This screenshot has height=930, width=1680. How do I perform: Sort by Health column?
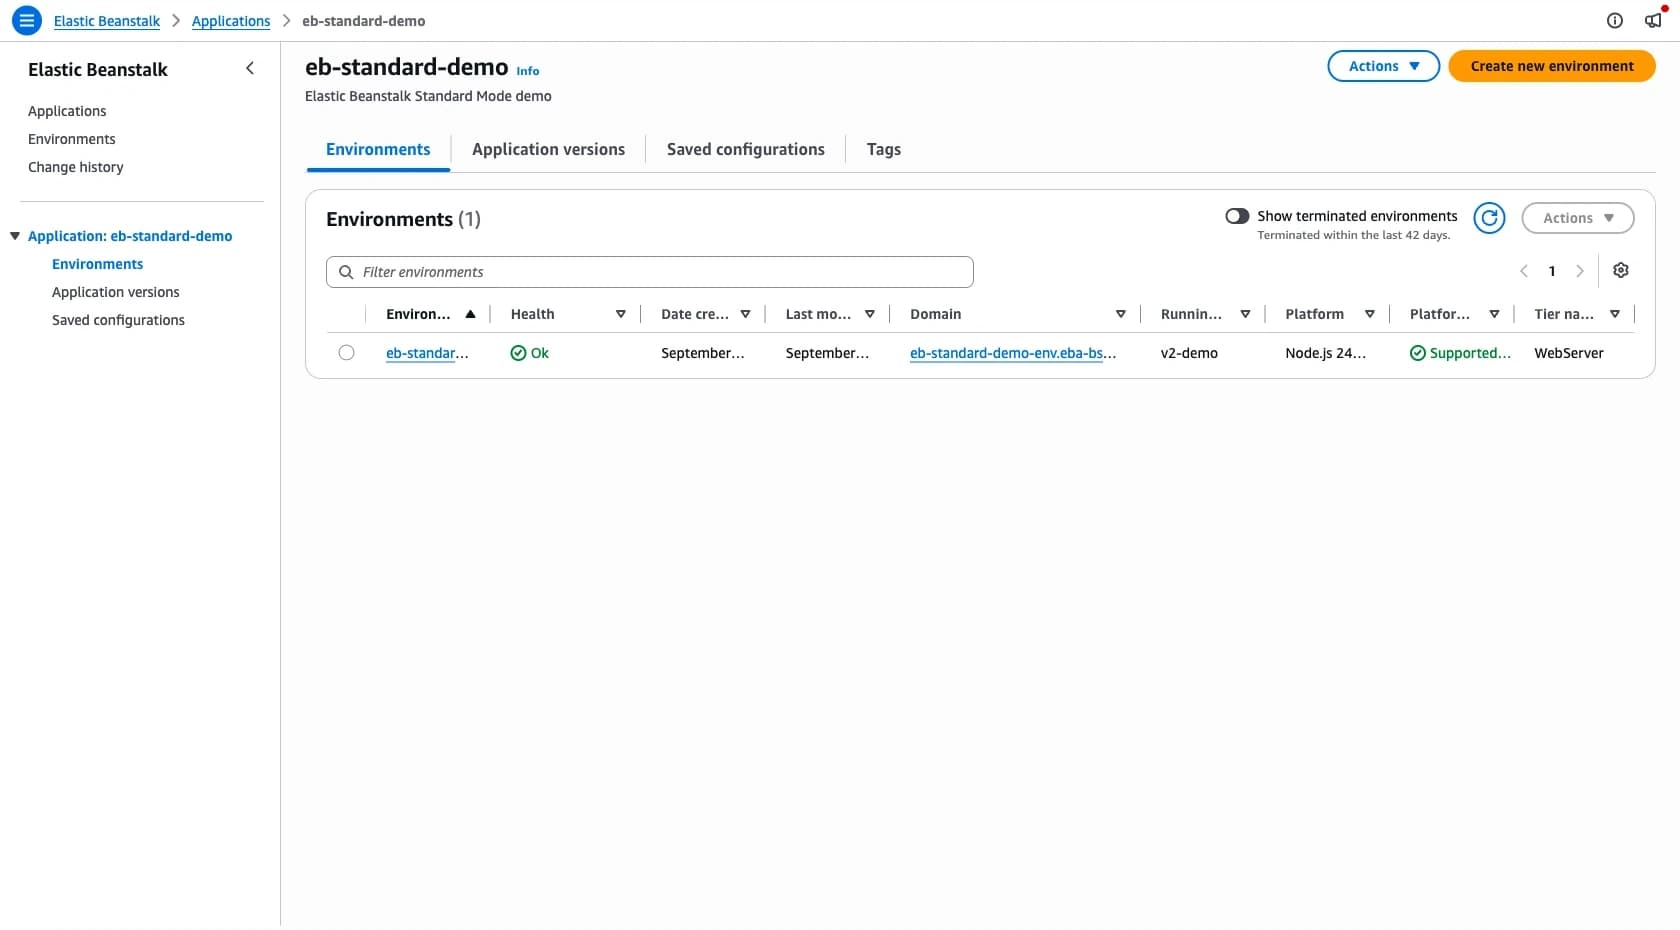[x=620, y=314]
